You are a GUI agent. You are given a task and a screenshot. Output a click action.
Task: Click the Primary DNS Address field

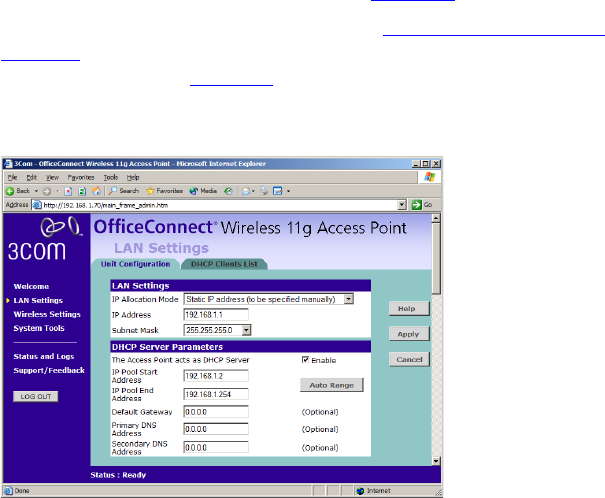(216, 429)
